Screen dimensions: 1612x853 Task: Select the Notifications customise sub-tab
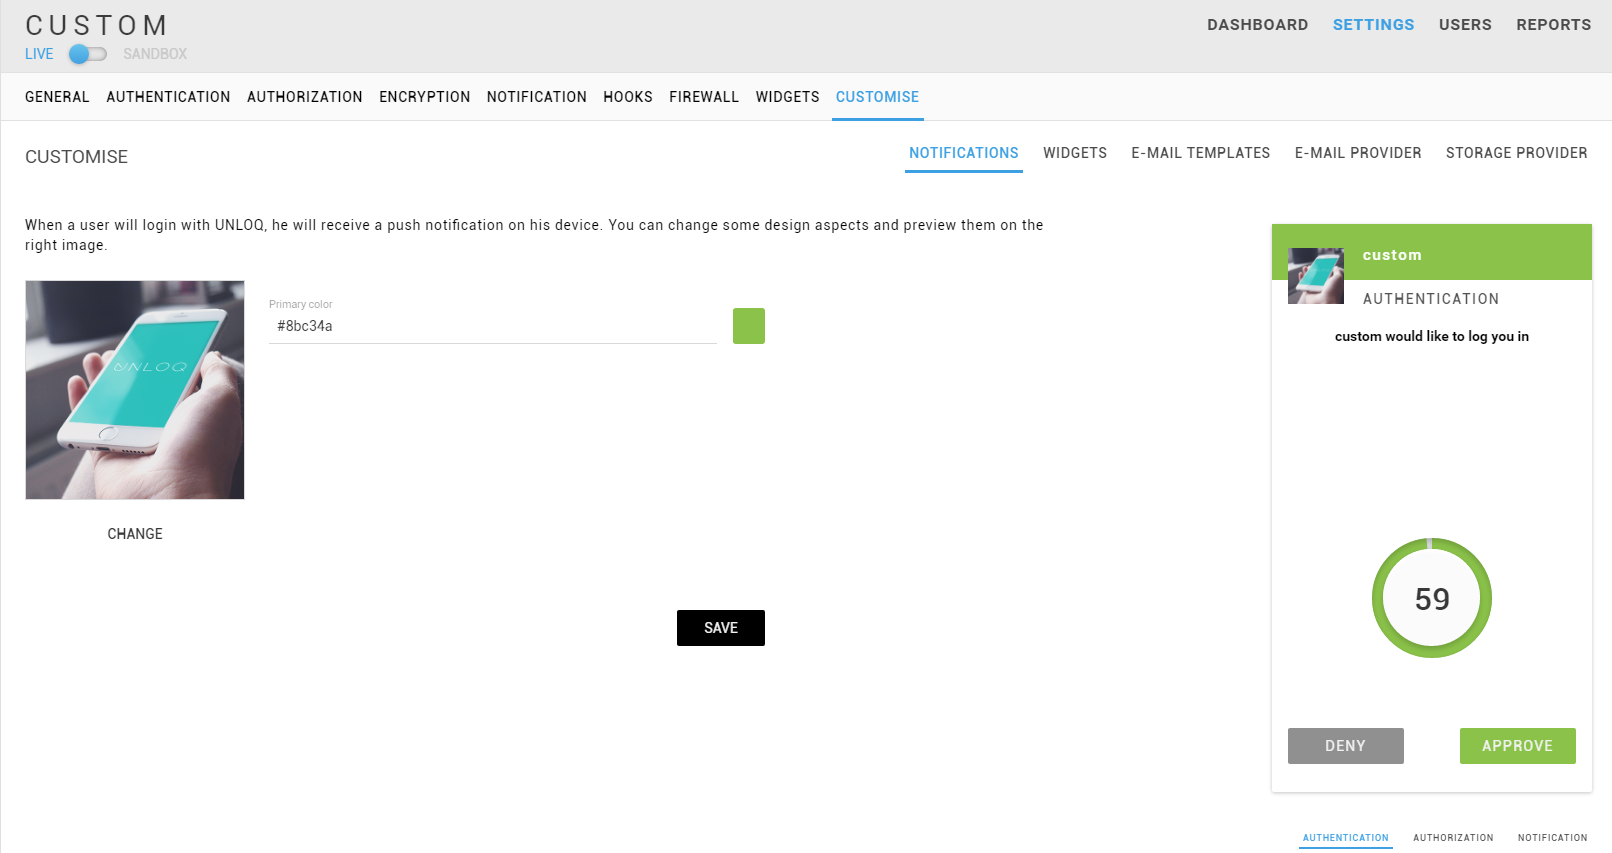click(x=964, y=153)
